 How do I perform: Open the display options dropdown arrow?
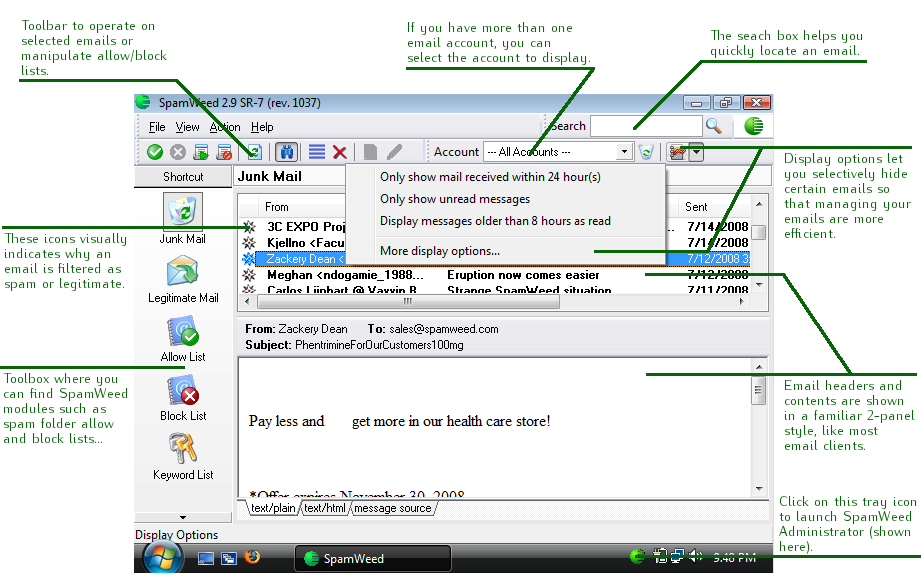[x=696, y=153]
